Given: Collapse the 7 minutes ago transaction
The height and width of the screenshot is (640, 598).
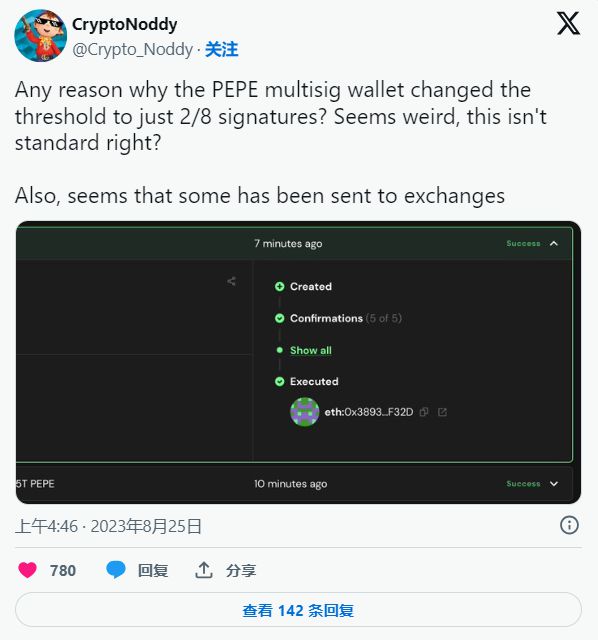Looking at the screenshot, I should point(554,243).
